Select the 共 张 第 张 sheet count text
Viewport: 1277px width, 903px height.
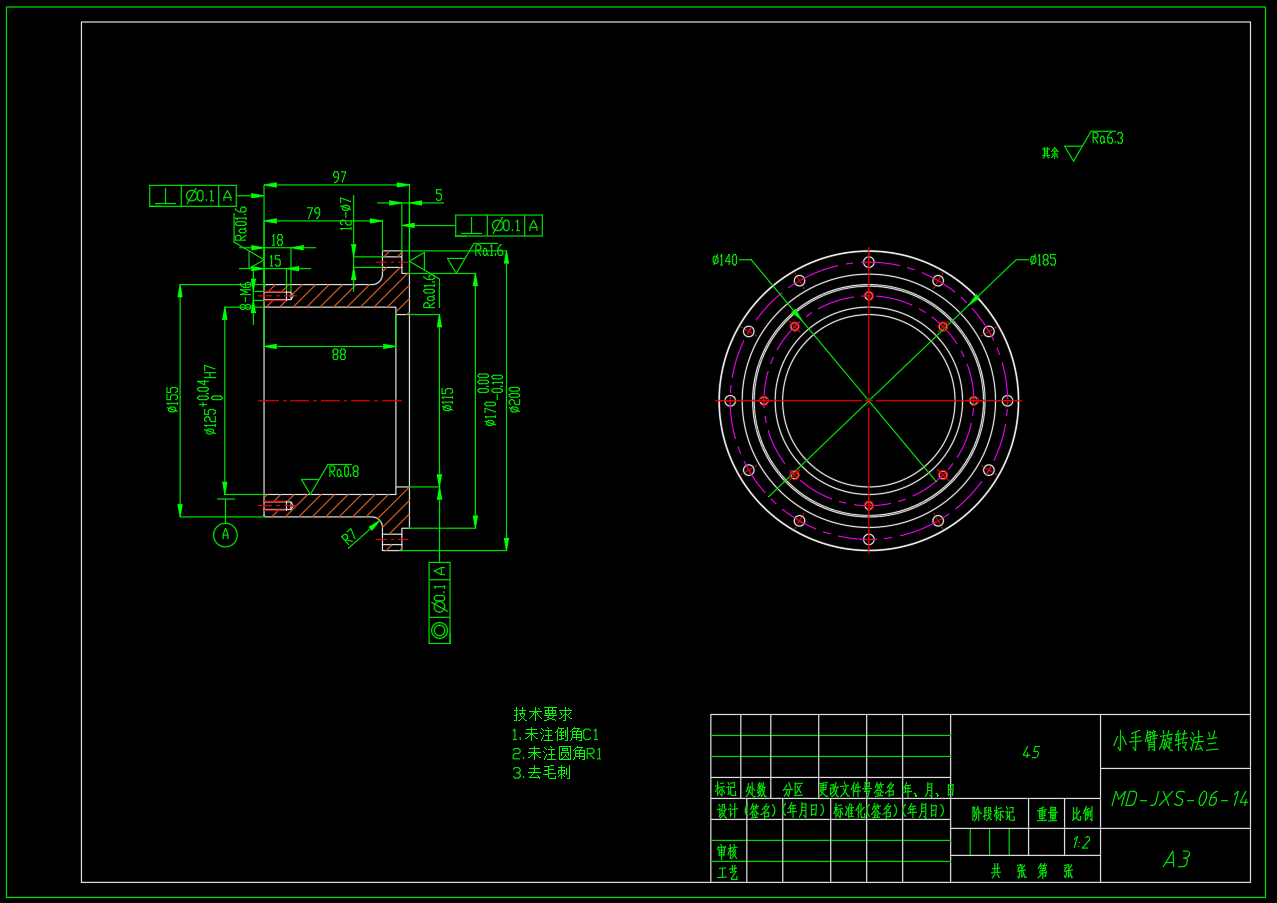(x=1032, y=871)
